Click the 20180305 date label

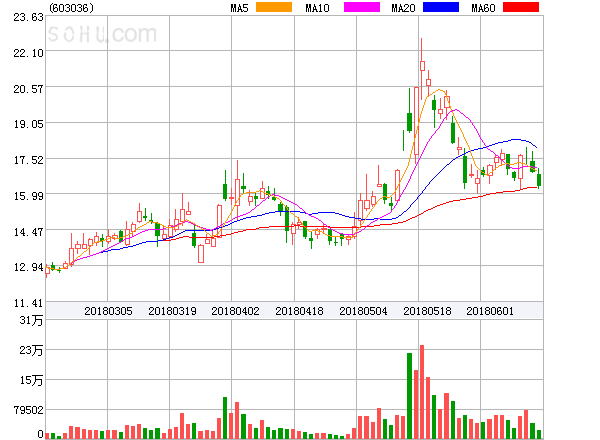108,311
